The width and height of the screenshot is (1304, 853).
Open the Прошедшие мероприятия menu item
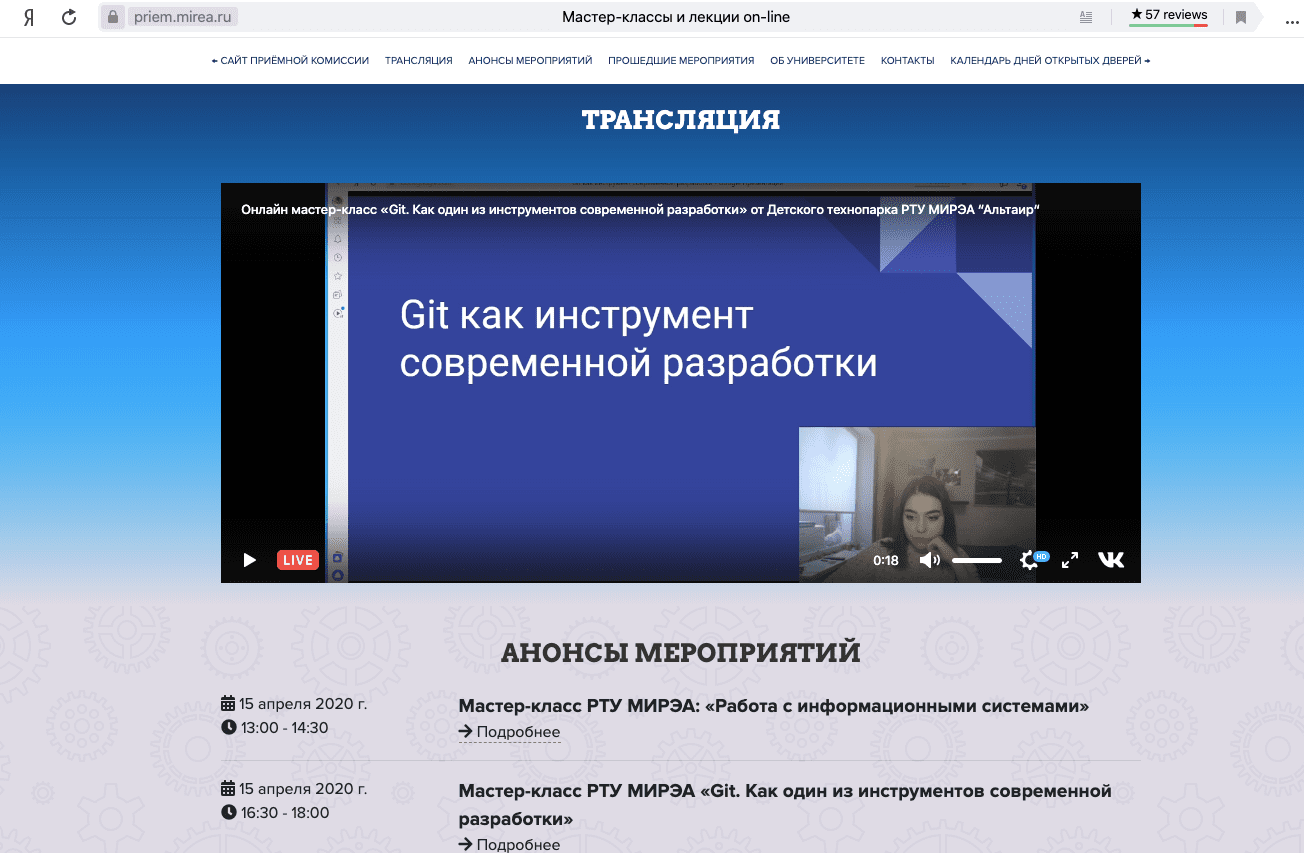681,61
